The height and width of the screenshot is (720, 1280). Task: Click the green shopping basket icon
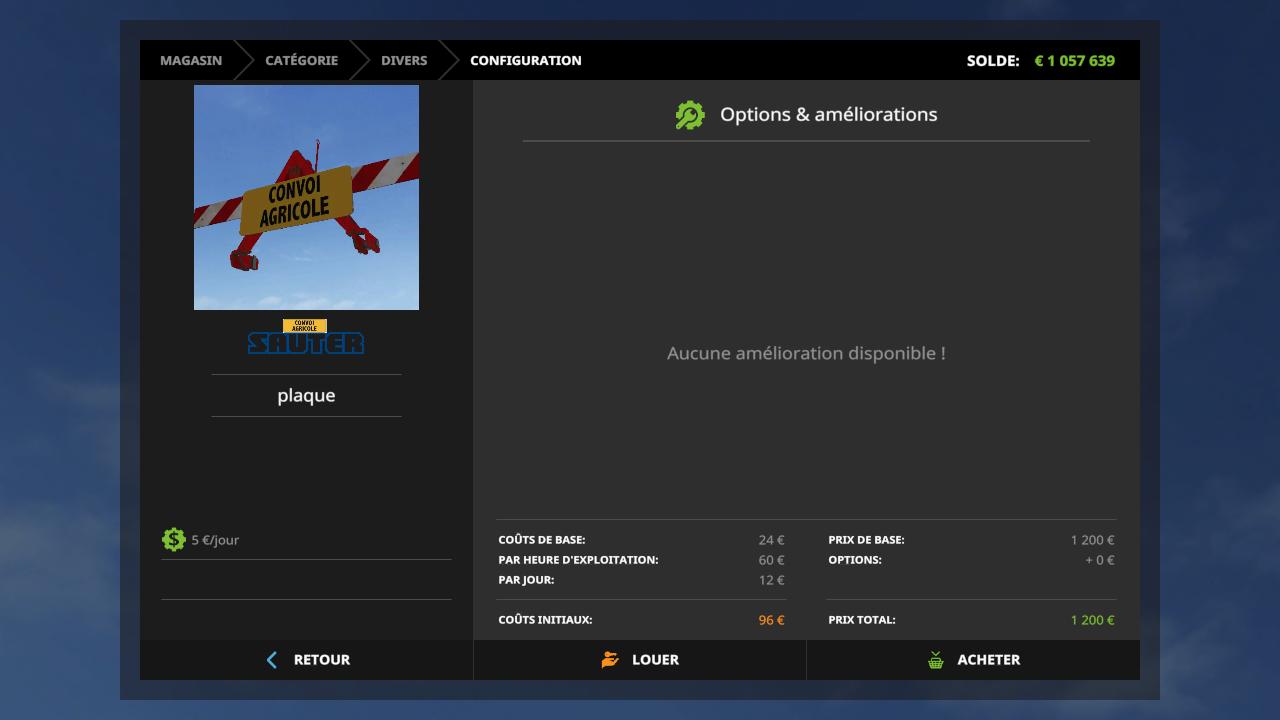(936, 660)
